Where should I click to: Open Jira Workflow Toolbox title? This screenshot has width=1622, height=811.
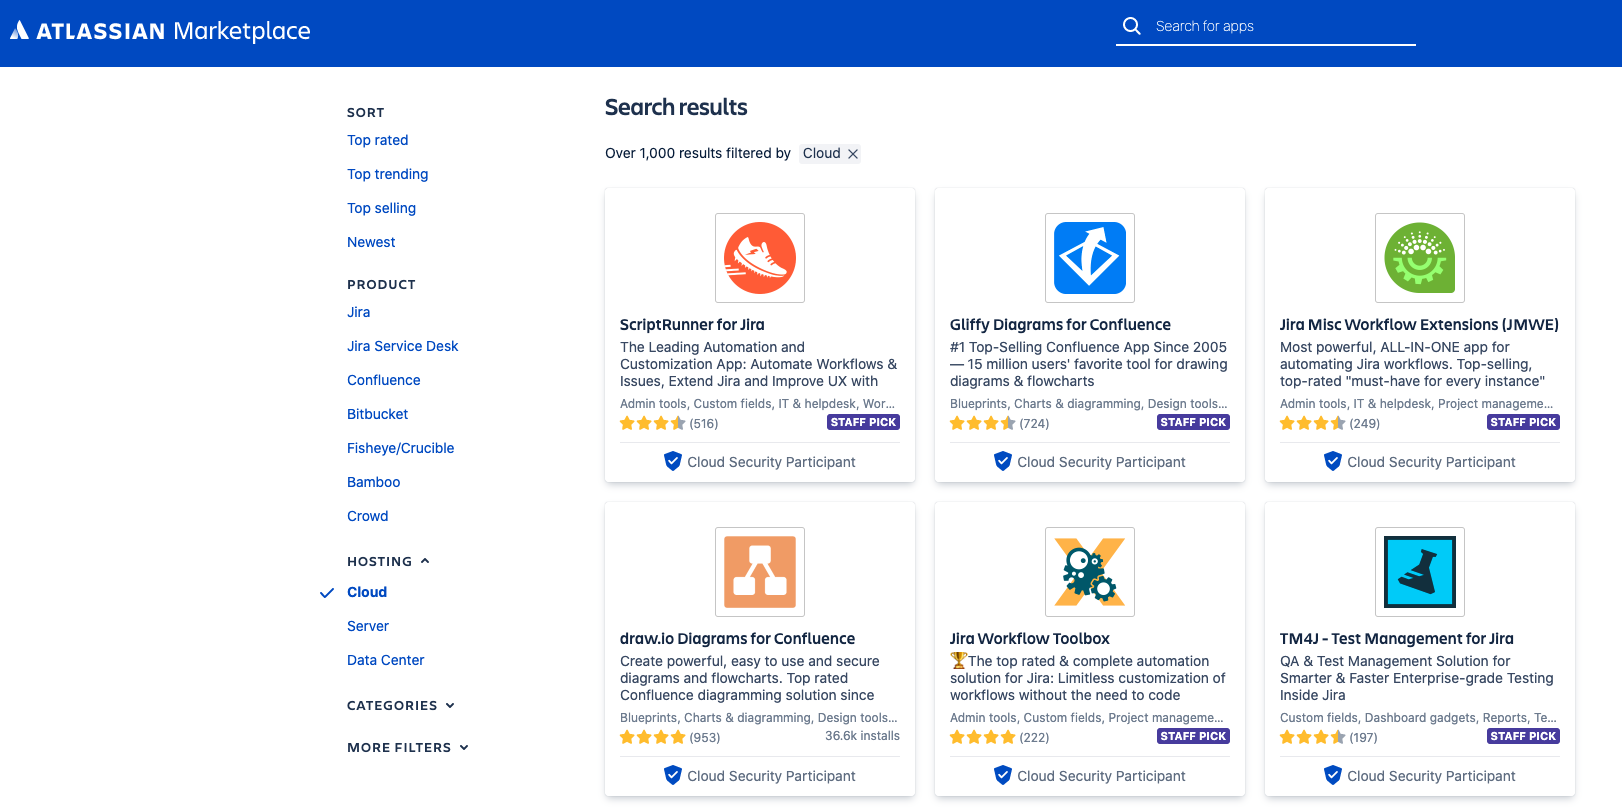tap(1030, 639)
